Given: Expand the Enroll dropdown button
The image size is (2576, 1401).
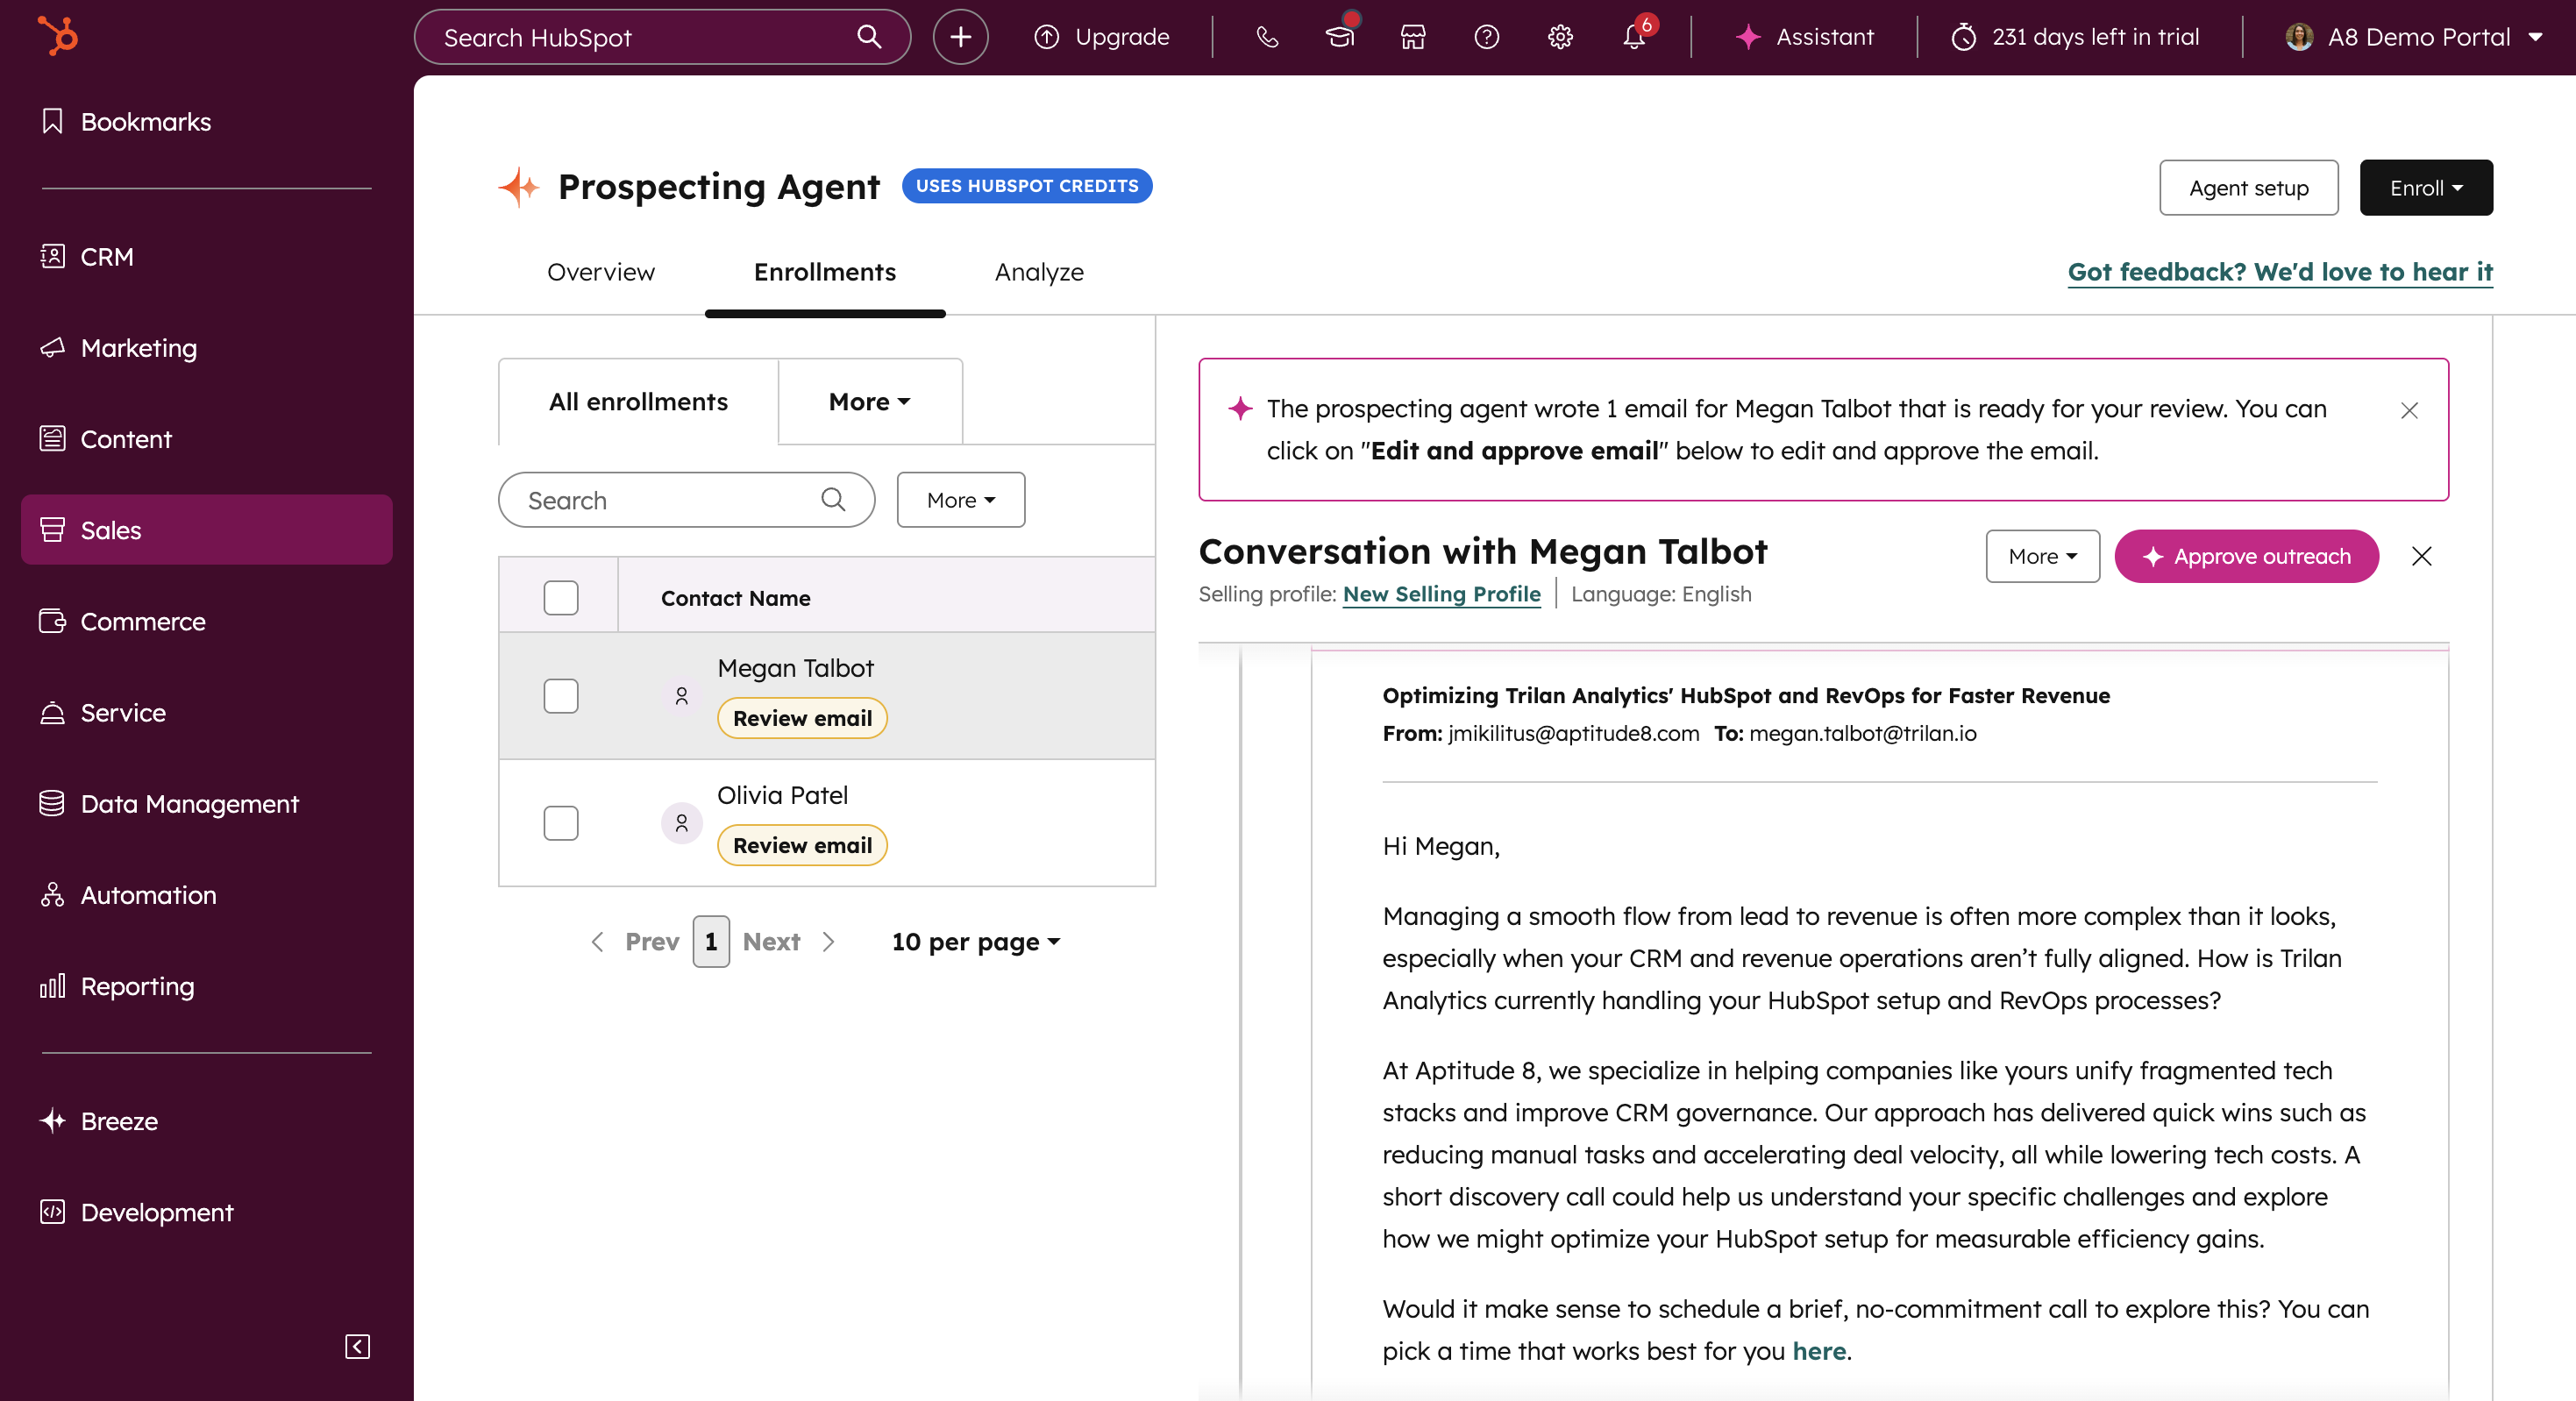Looking at the screenshot, I should pos(2425,187).
